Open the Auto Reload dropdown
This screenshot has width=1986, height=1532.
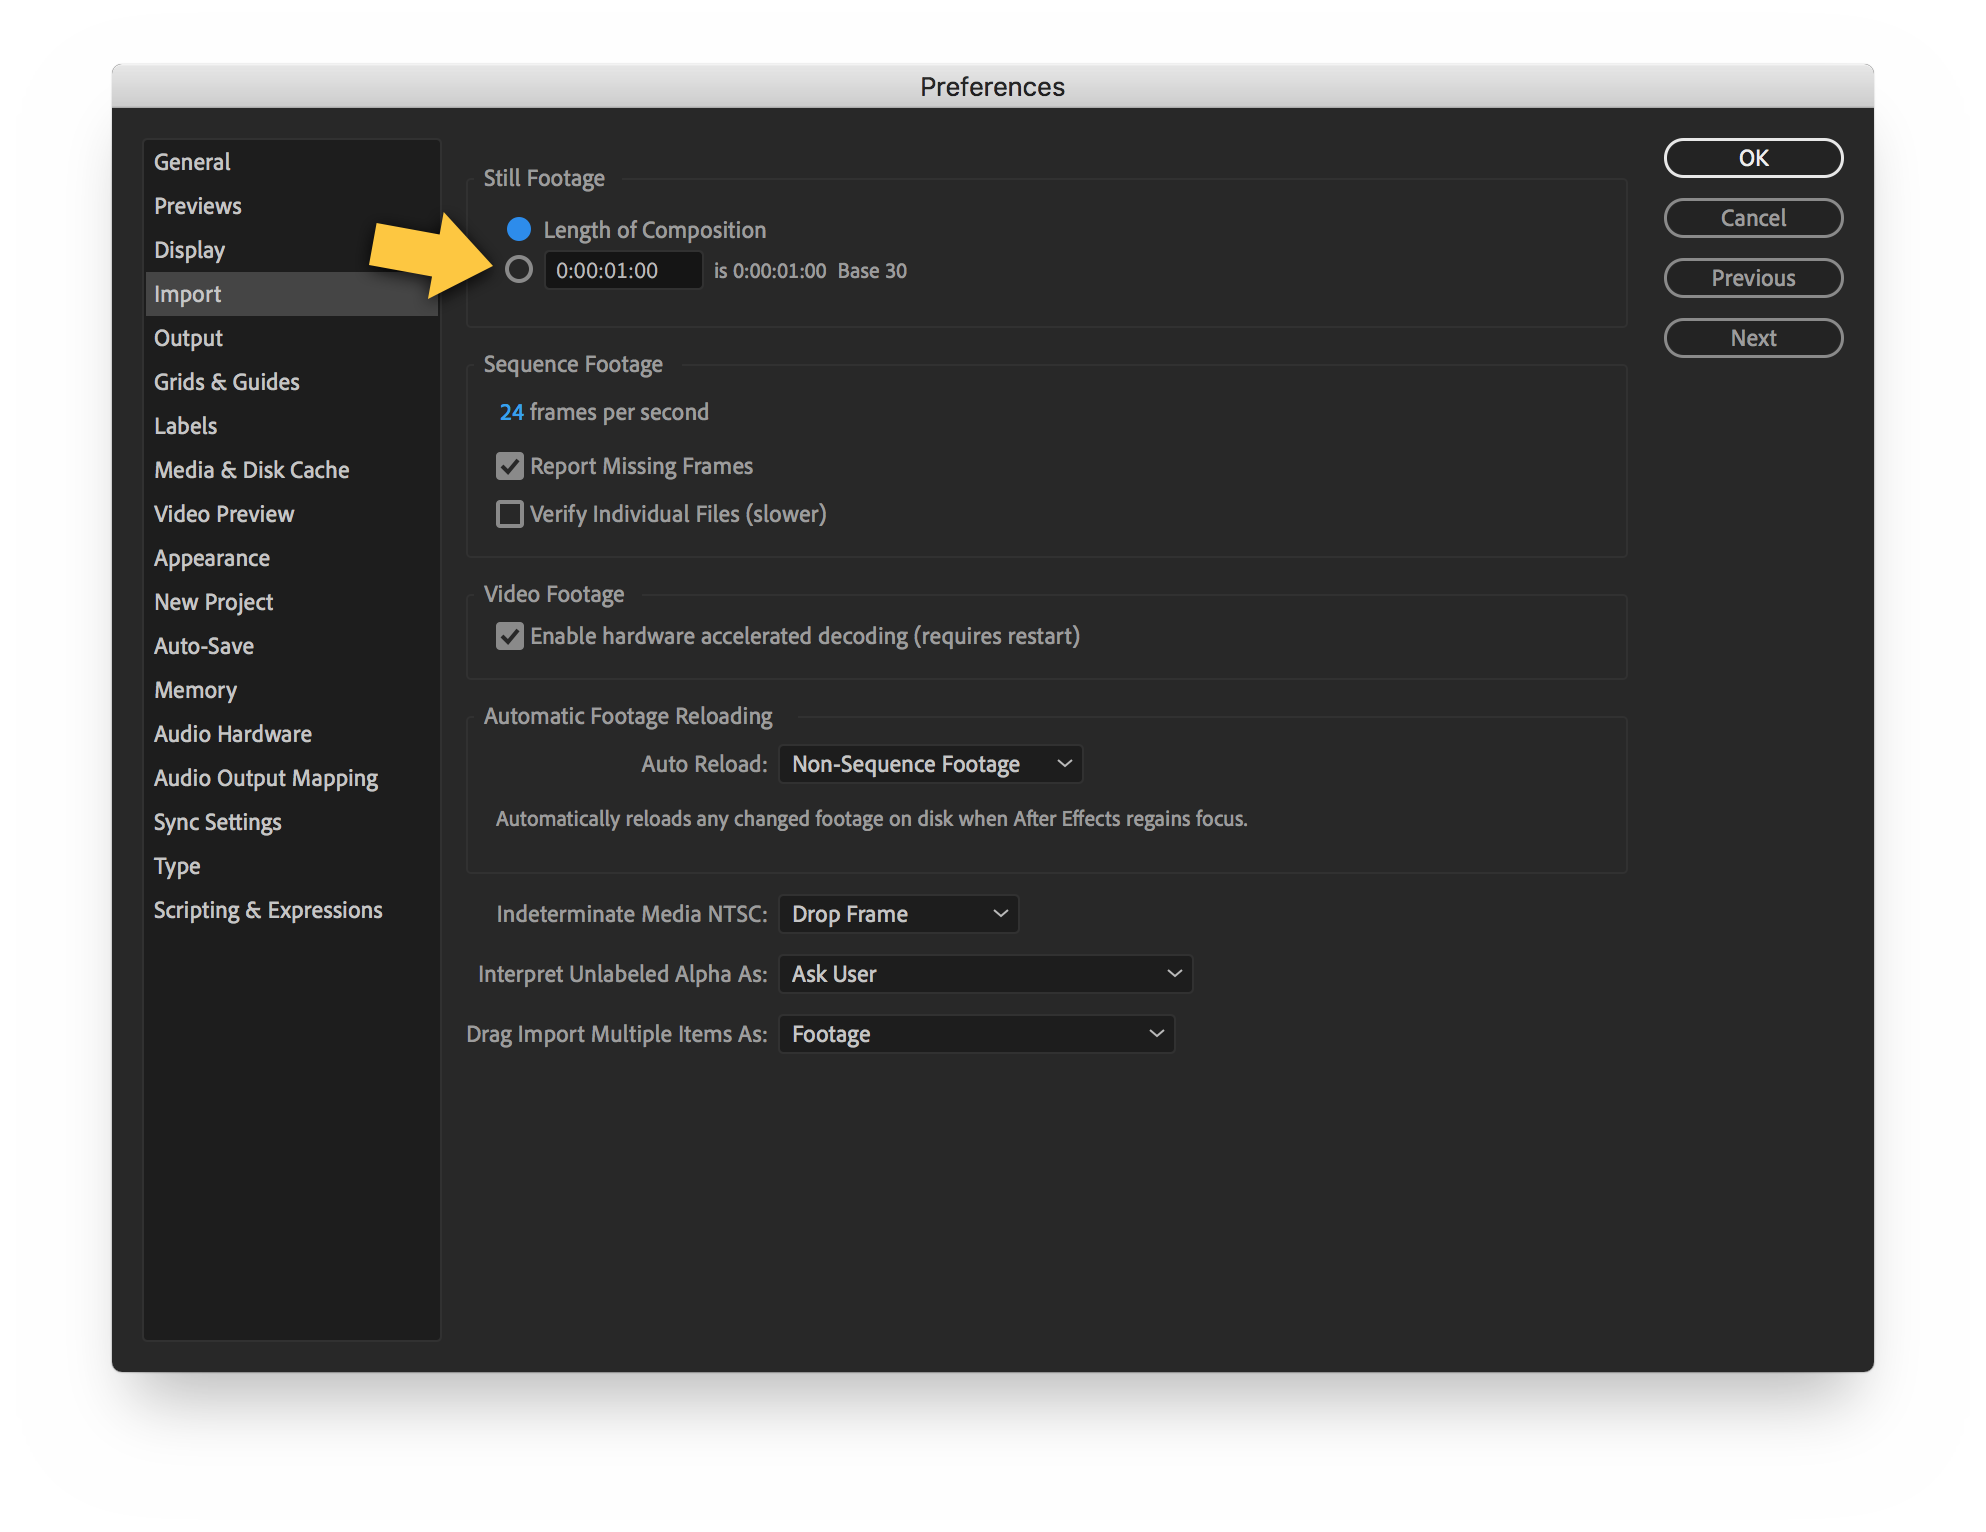pyautogui.click(x=930, y=763)
